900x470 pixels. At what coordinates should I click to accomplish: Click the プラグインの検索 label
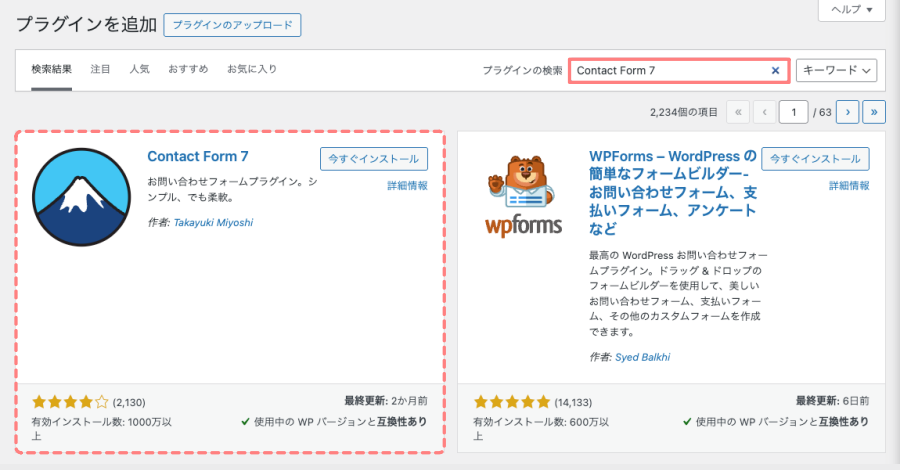[522, 71]
